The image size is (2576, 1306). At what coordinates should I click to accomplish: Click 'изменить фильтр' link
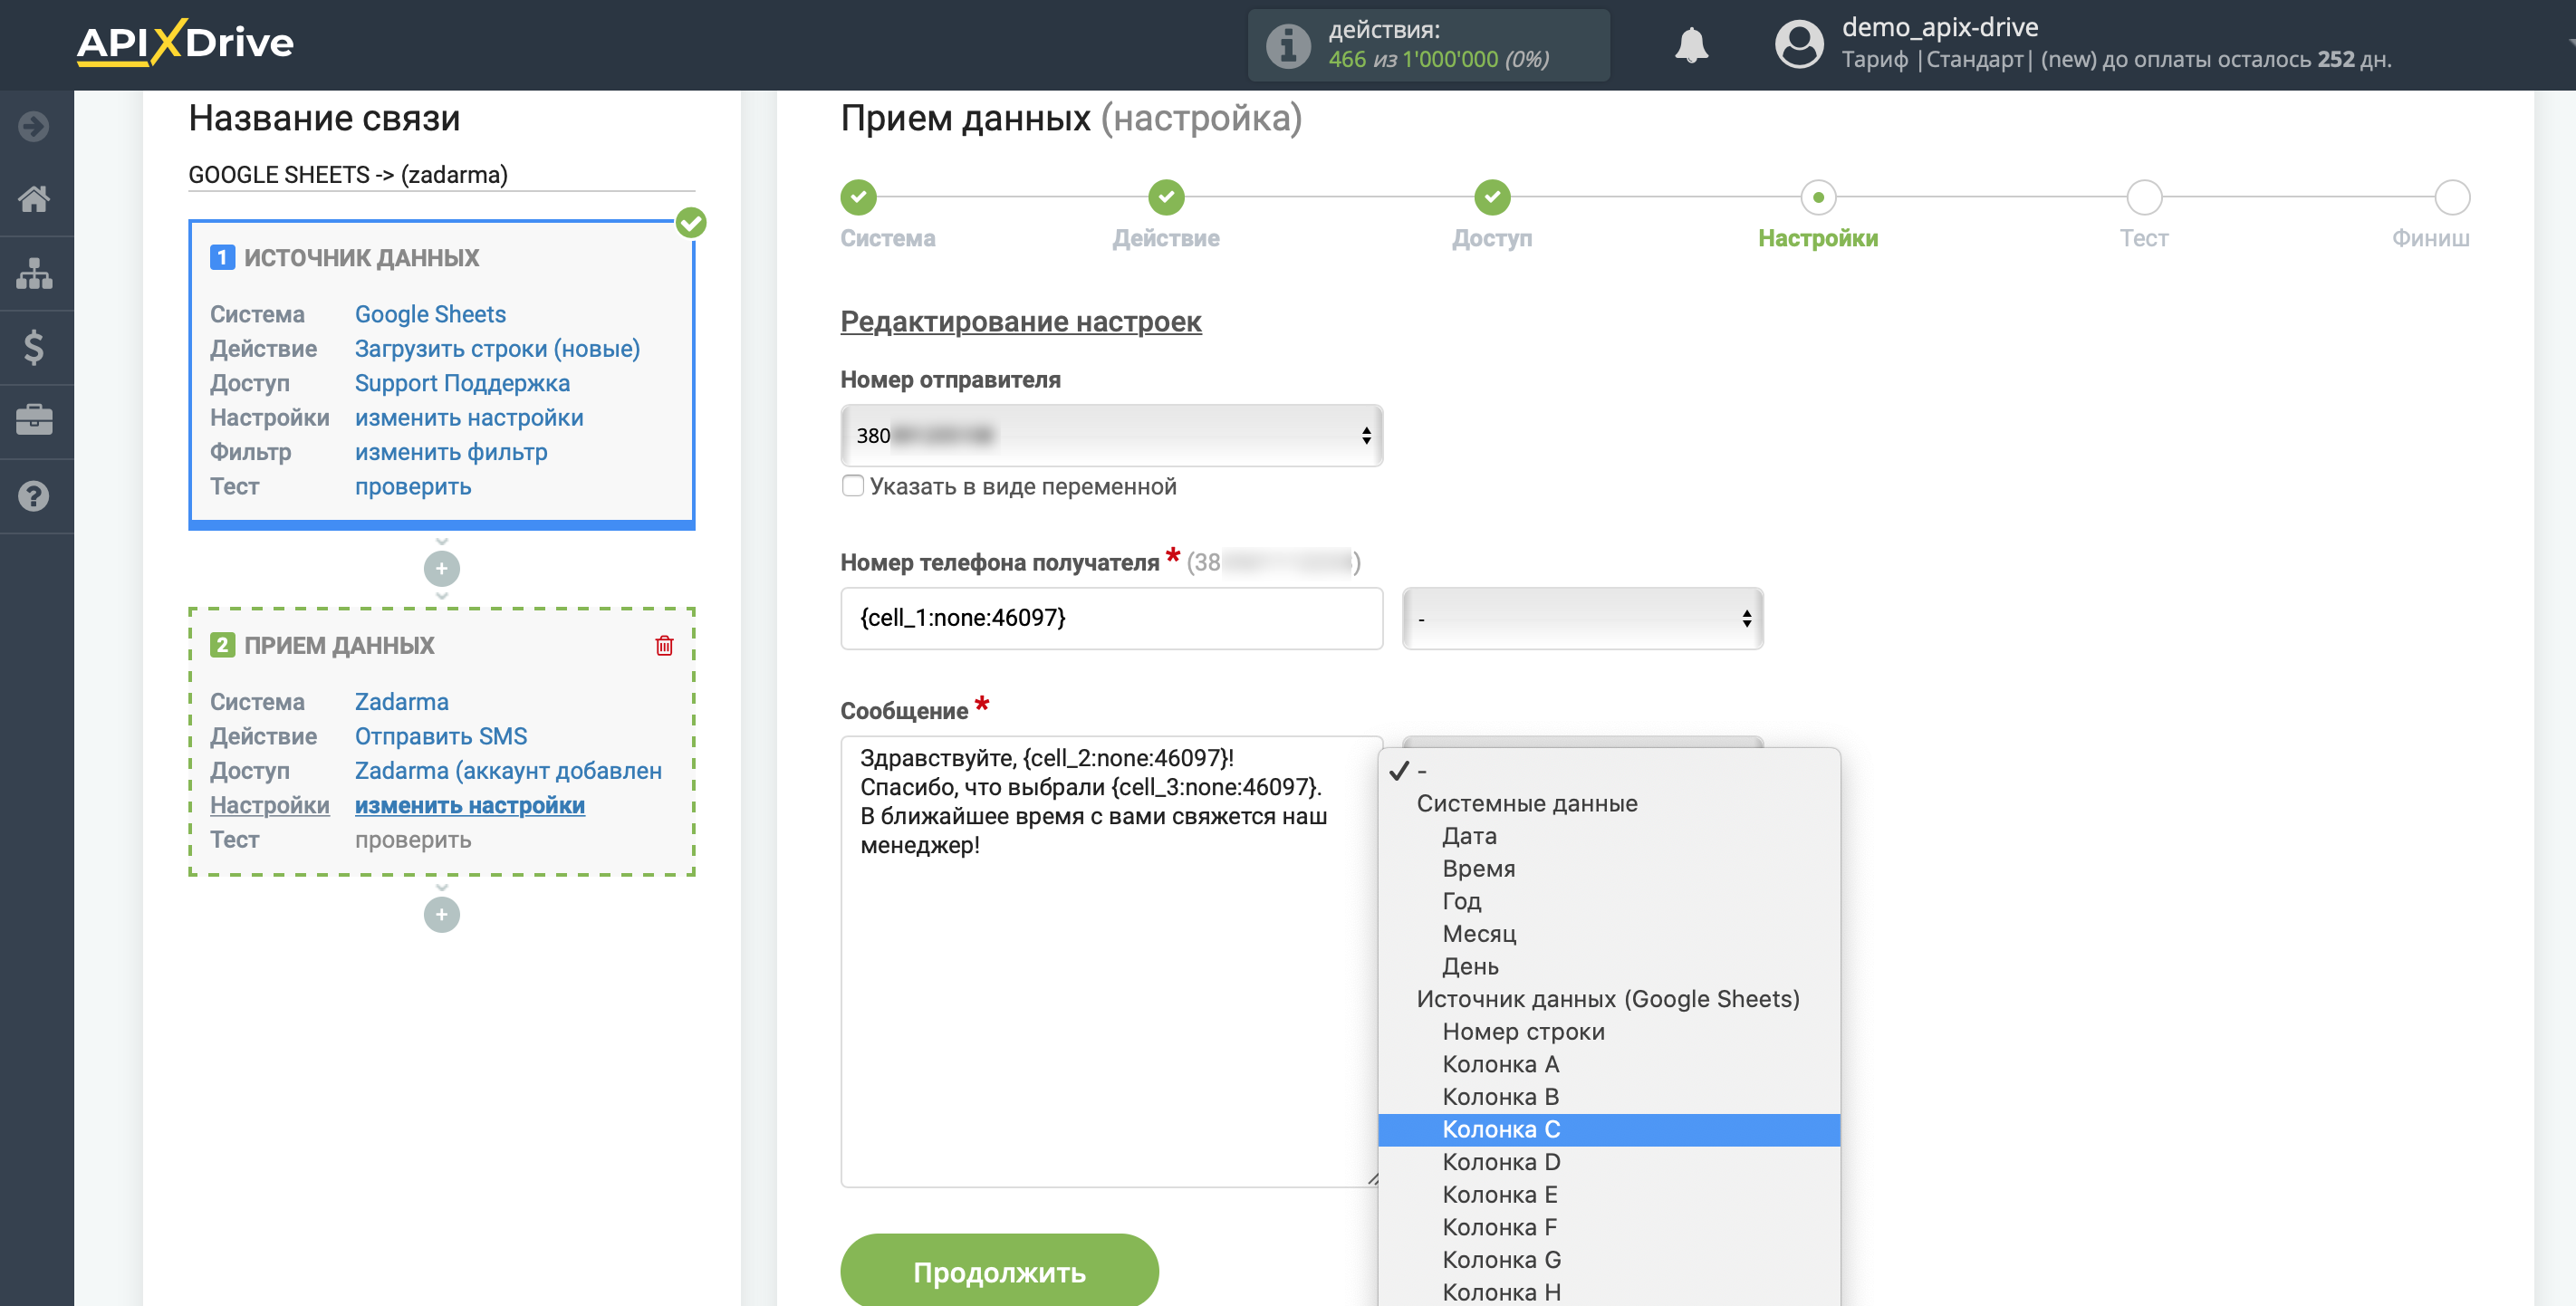pyautogui.click(x=451, y=452)
